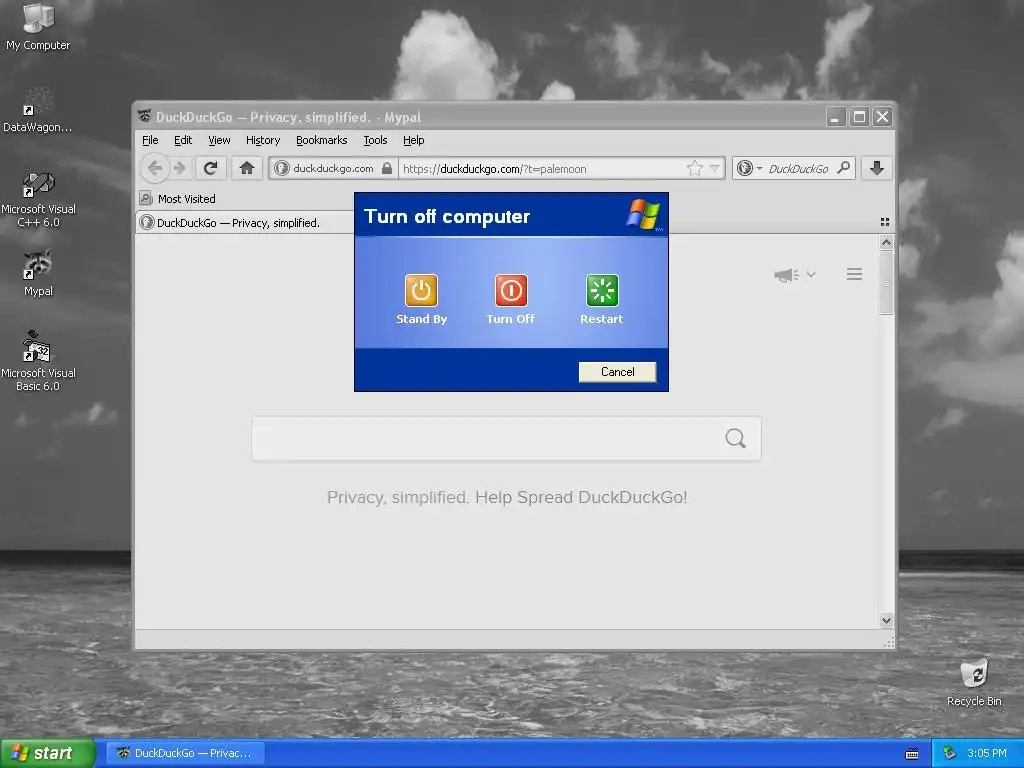Expand the chevron beside the megaphone
1024x768 pixels.
point(811,274)
